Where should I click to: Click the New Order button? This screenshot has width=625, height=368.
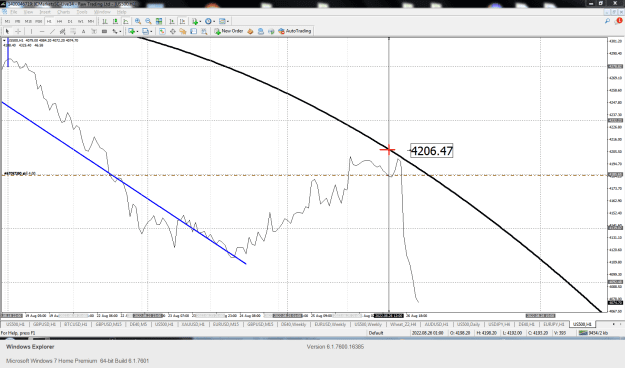[228, 31]
